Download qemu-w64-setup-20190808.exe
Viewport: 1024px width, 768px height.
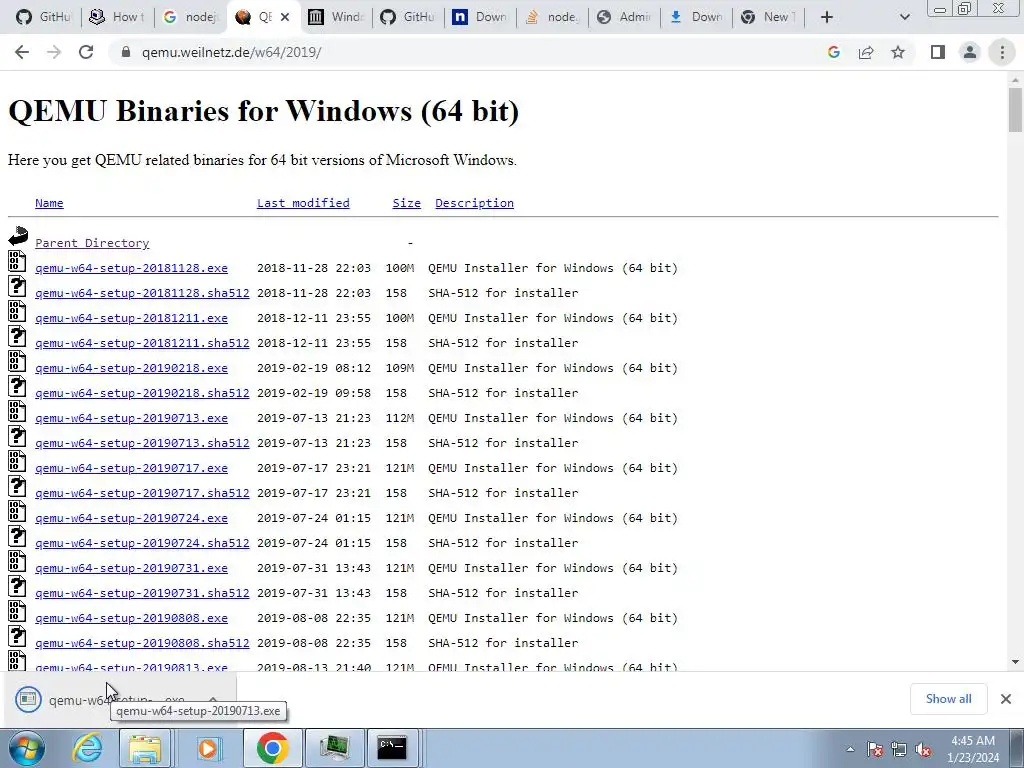click(131, 618)
